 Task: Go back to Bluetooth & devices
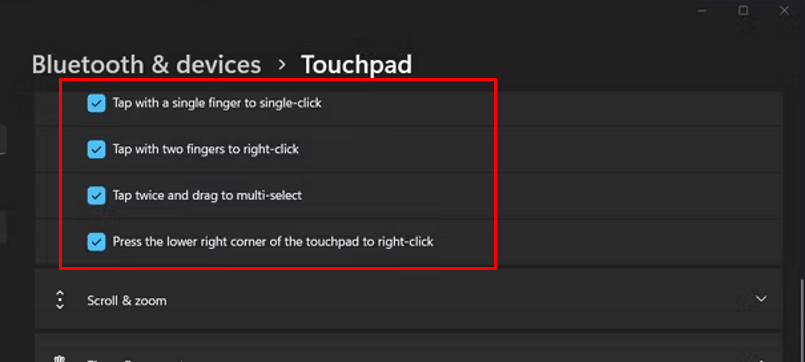point(146,65)
